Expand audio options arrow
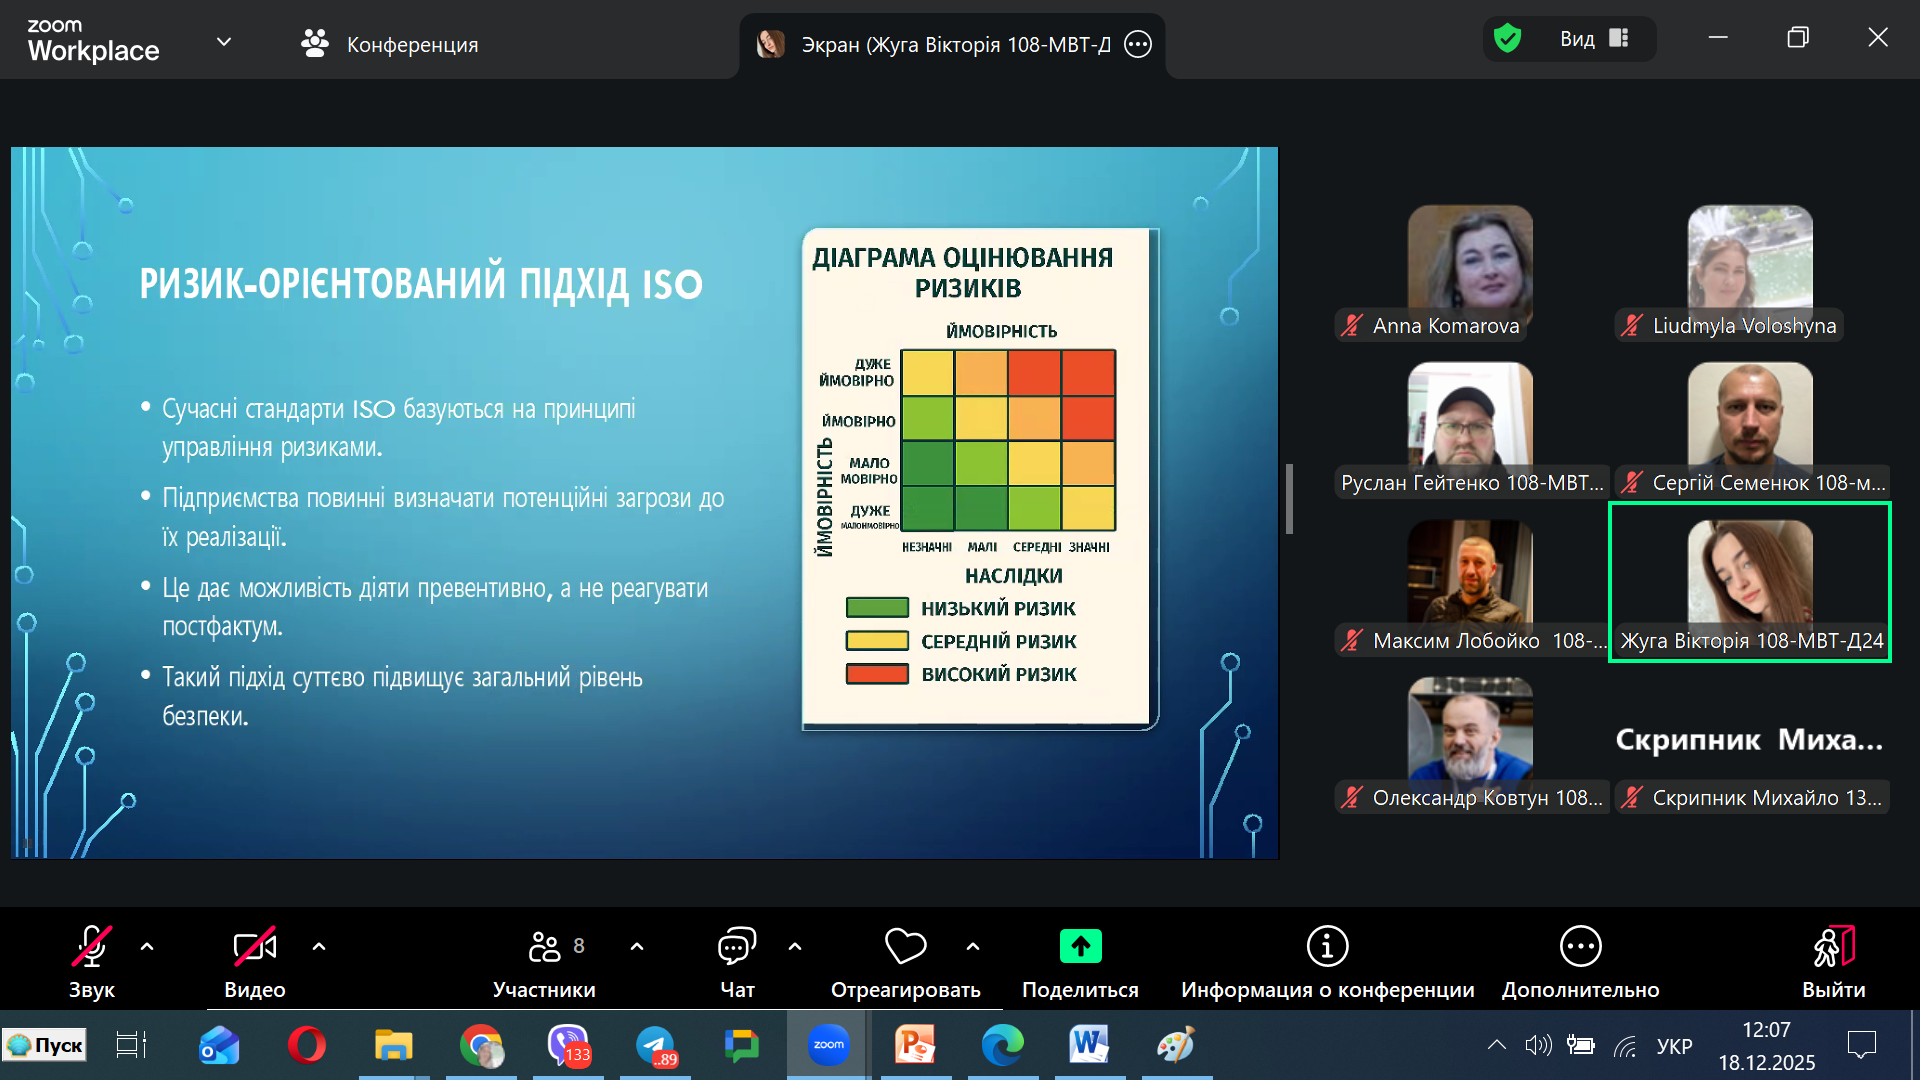The width and height of the screenshot is (1920, 1080). pos(147,946)
